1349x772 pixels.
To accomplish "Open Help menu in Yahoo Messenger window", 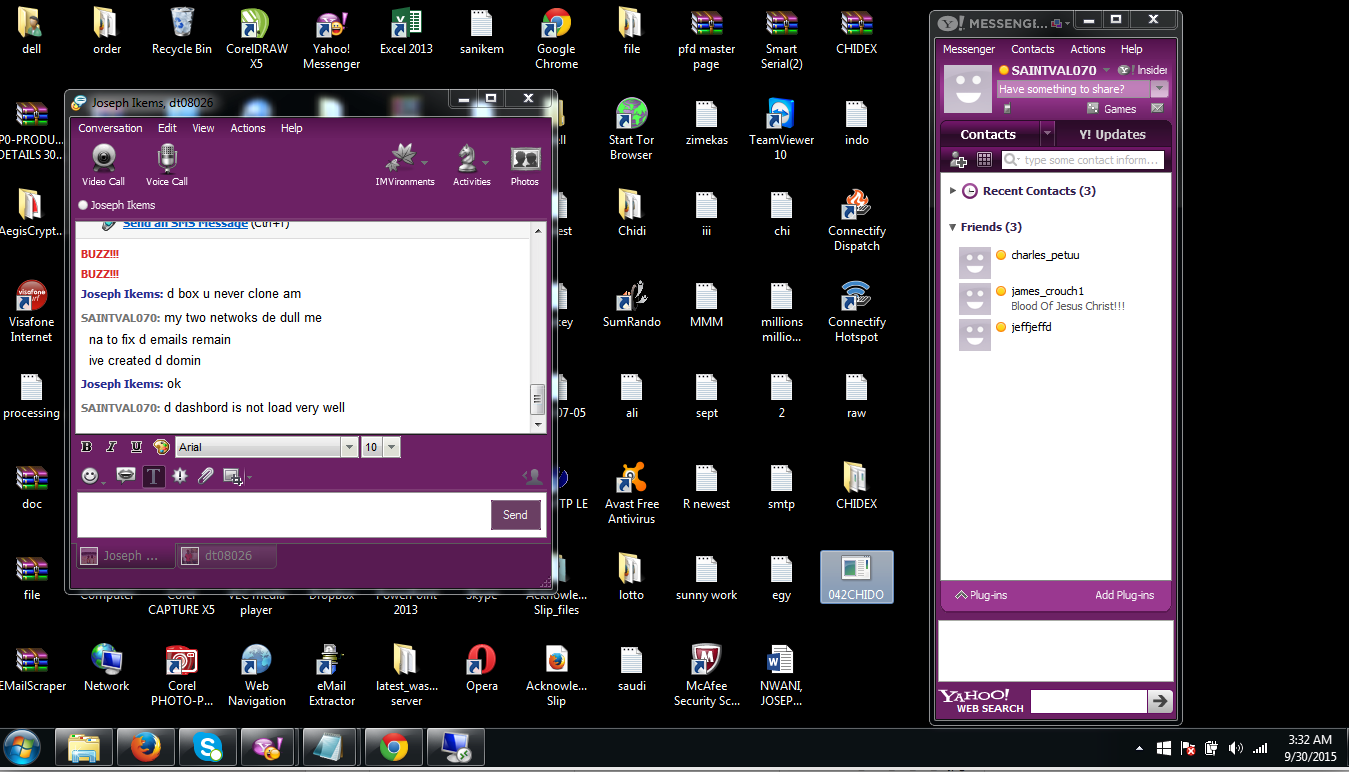I will (1131, 49).
